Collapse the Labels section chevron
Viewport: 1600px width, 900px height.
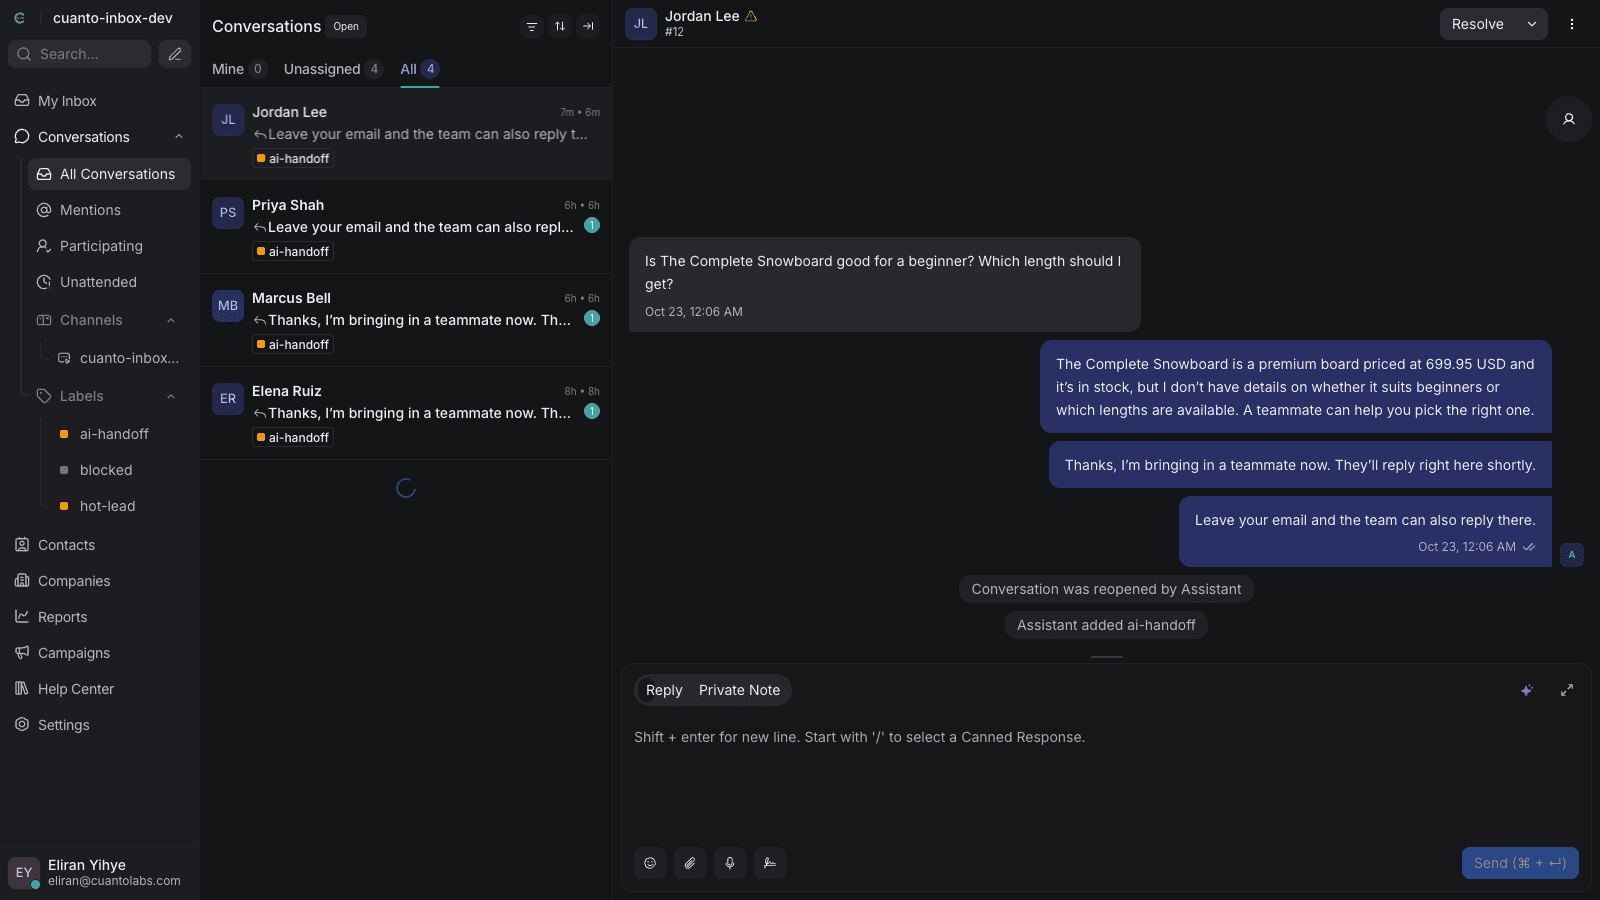(x=171, y=396)
